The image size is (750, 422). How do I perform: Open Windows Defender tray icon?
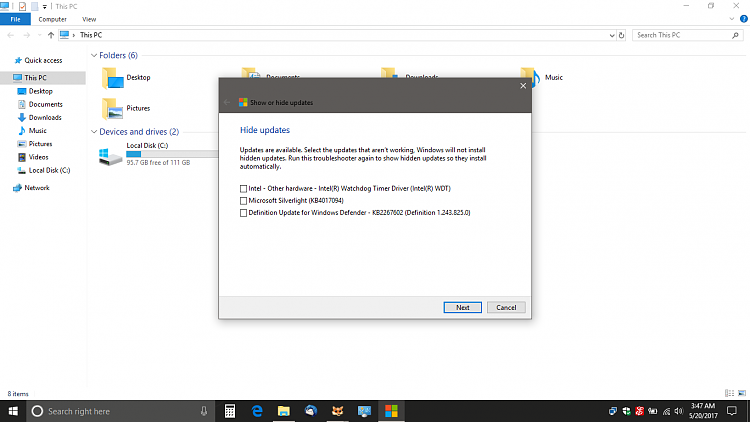tap(626, 411)
